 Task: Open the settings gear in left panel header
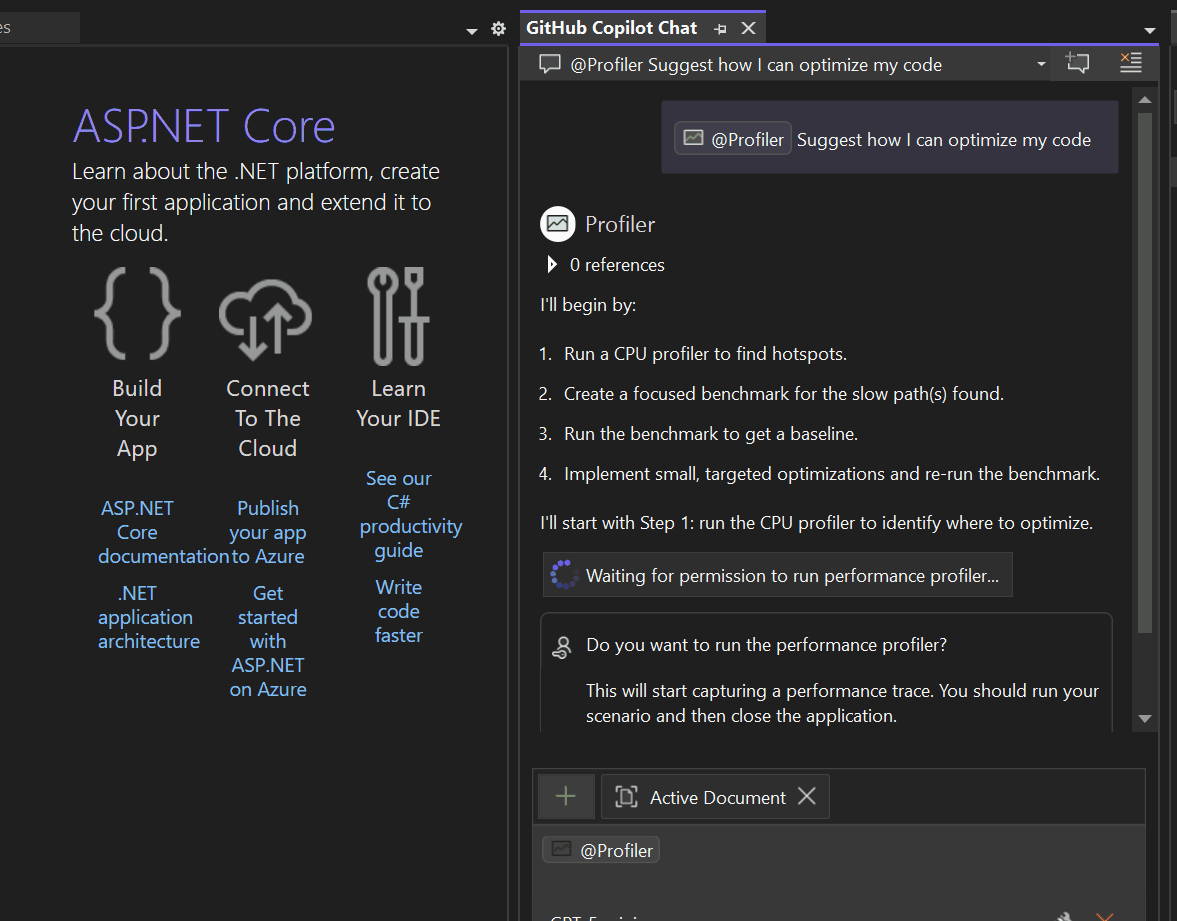pyautogui.click(x=498, y=29)
